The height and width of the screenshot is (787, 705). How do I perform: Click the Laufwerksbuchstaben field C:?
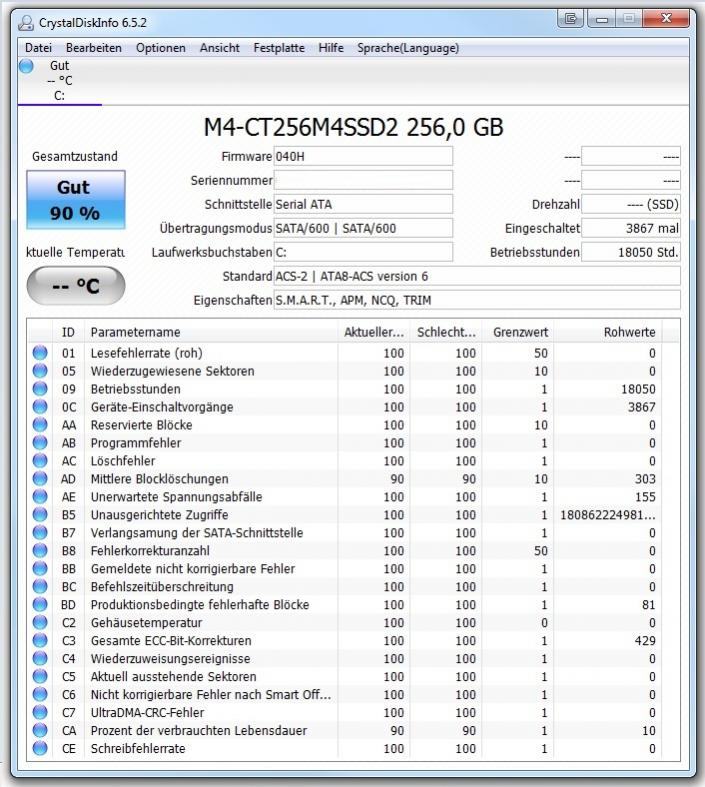pyautogui.click(x=363, y=252)
